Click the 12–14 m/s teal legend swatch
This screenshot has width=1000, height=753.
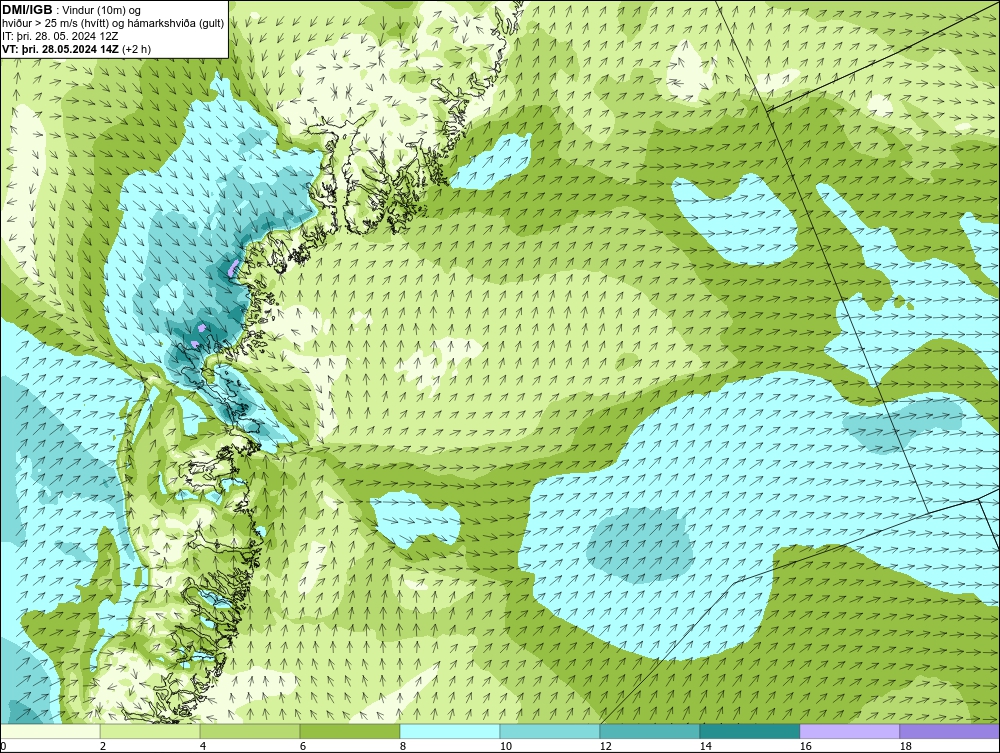click(649, 731)
